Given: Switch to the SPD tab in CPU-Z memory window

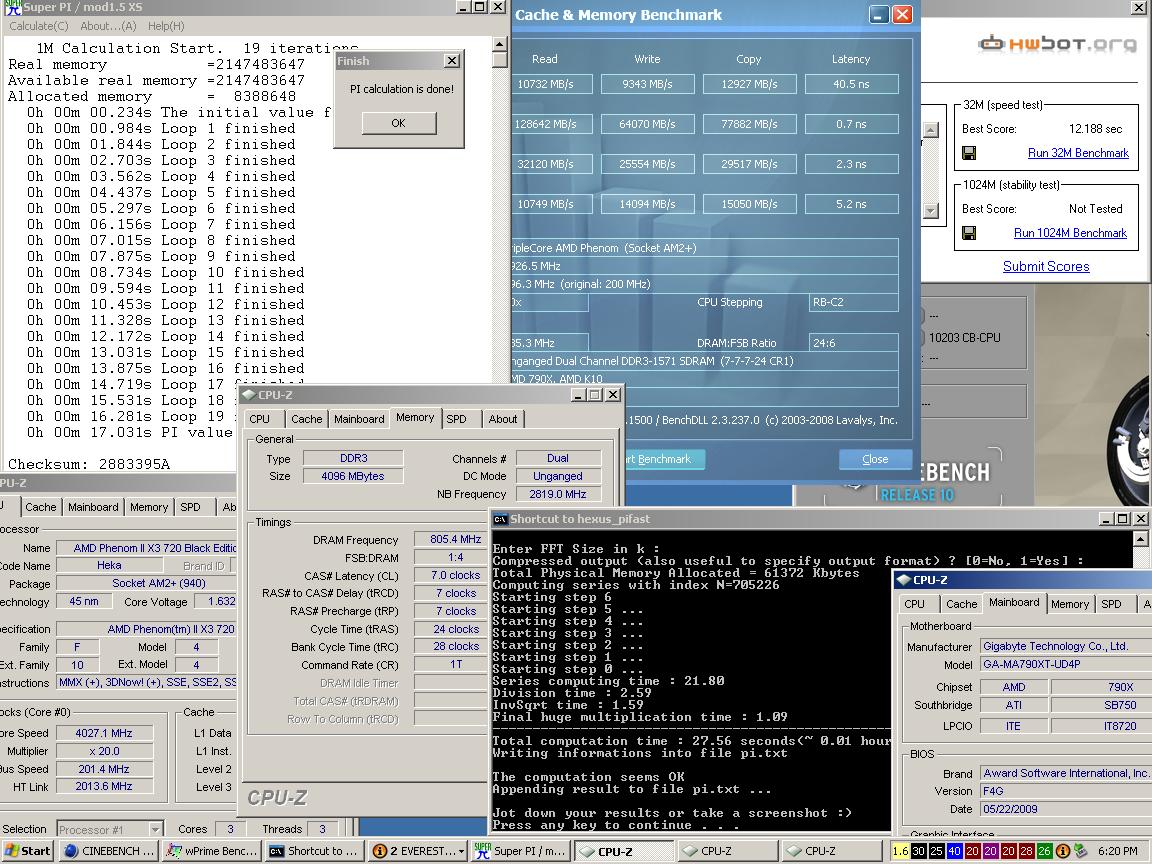Looking at the screenshot, I should [x=456, y=419].
